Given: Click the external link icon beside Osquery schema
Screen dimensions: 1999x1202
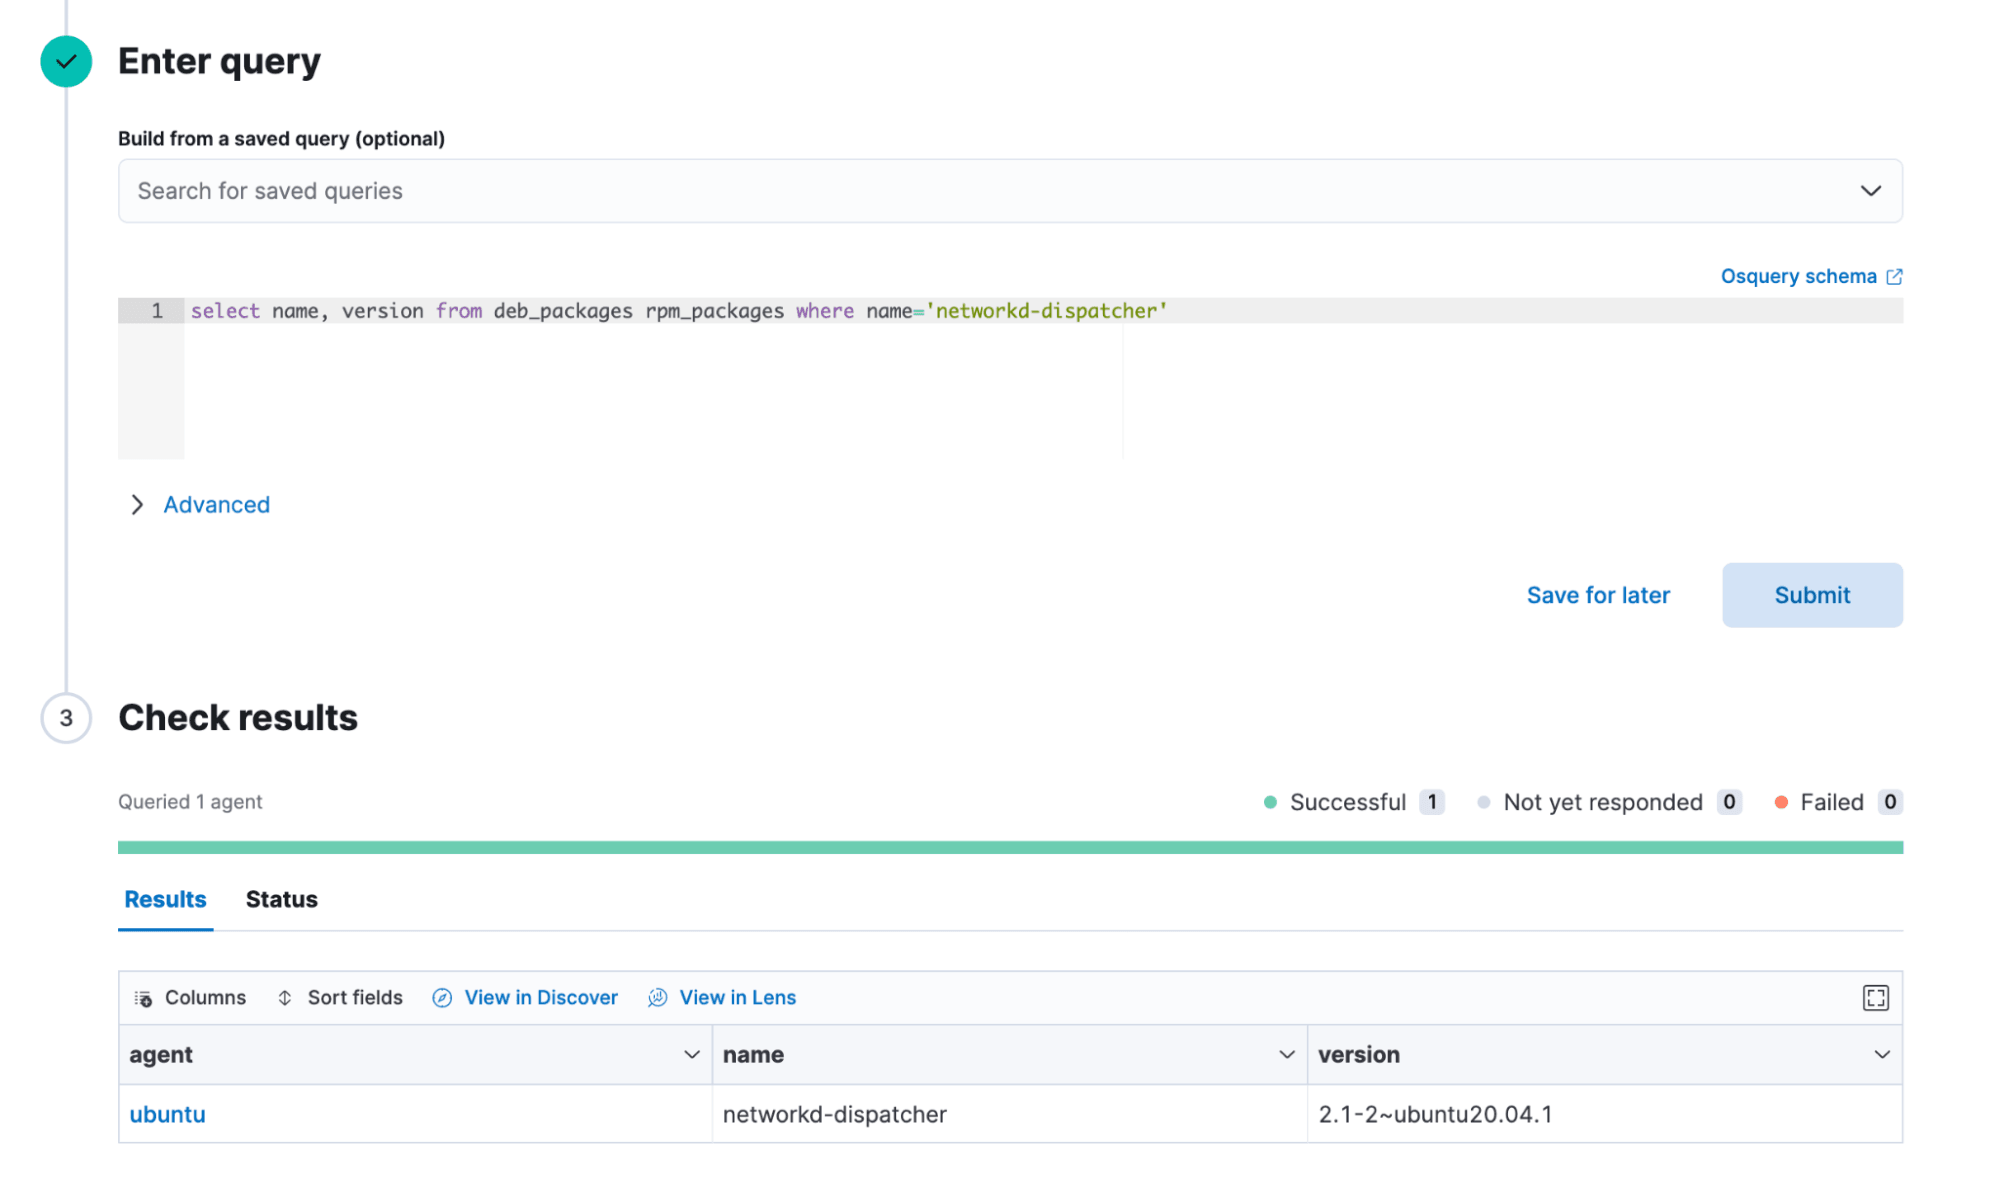Looking at the screenshot, I should click(1894, 277).
